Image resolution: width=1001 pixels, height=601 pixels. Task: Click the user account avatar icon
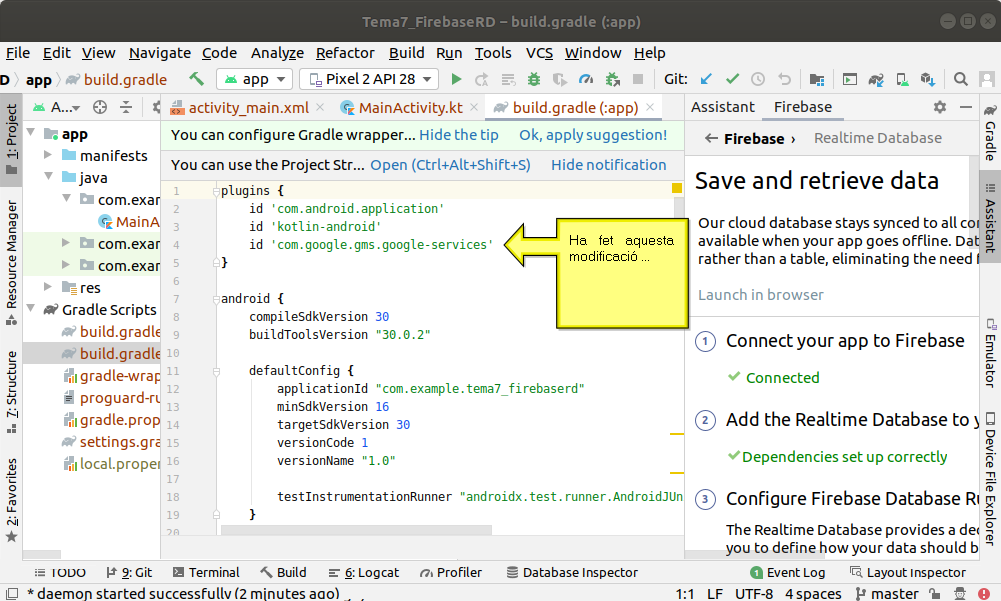coord(987,79)
